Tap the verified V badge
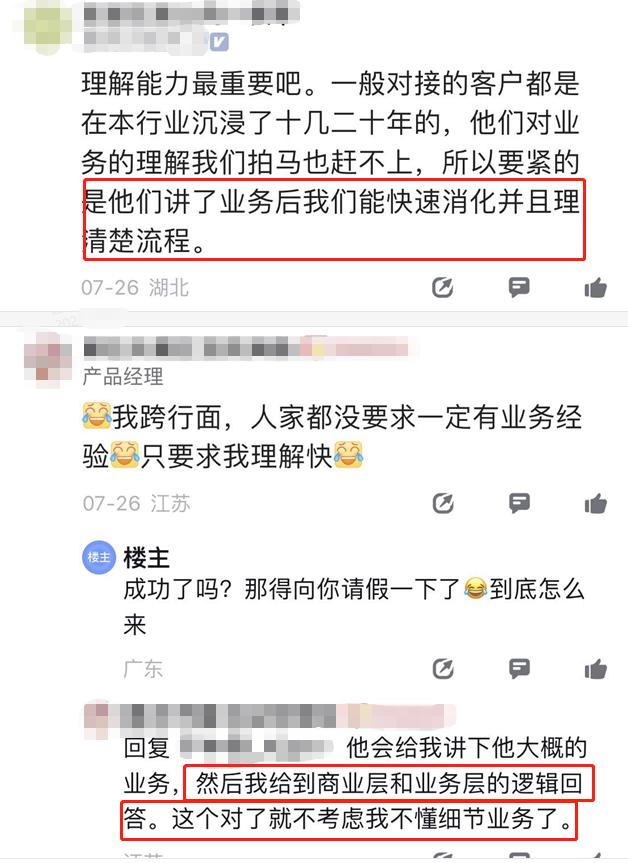This screenshot has height=863, width=628. 219,42
